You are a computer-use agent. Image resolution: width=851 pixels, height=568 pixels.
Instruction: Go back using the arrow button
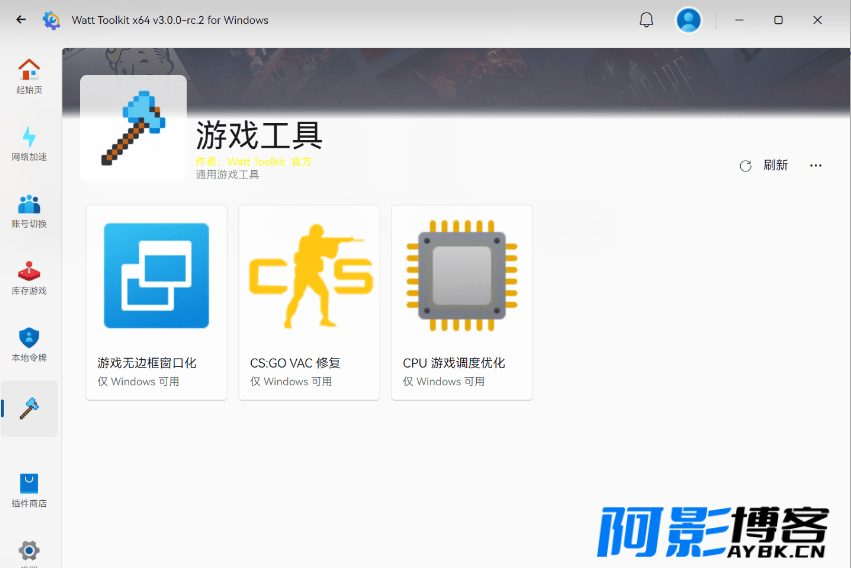tap(21, 20)
